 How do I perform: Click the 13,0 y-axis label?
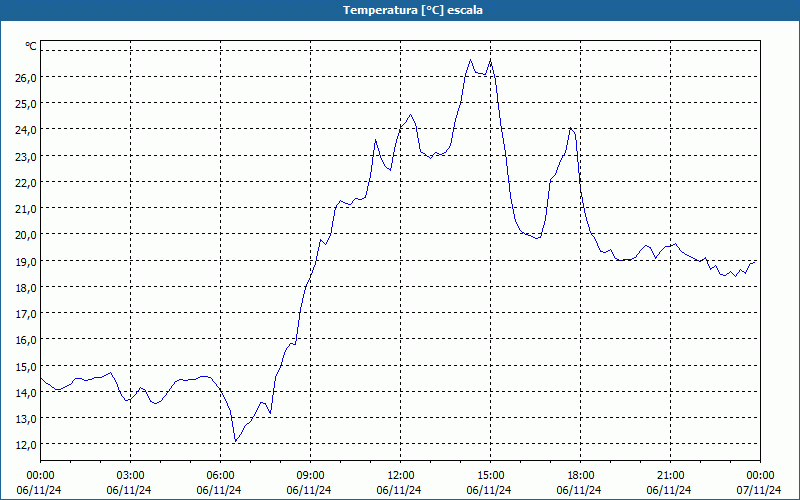pos(26,418)
